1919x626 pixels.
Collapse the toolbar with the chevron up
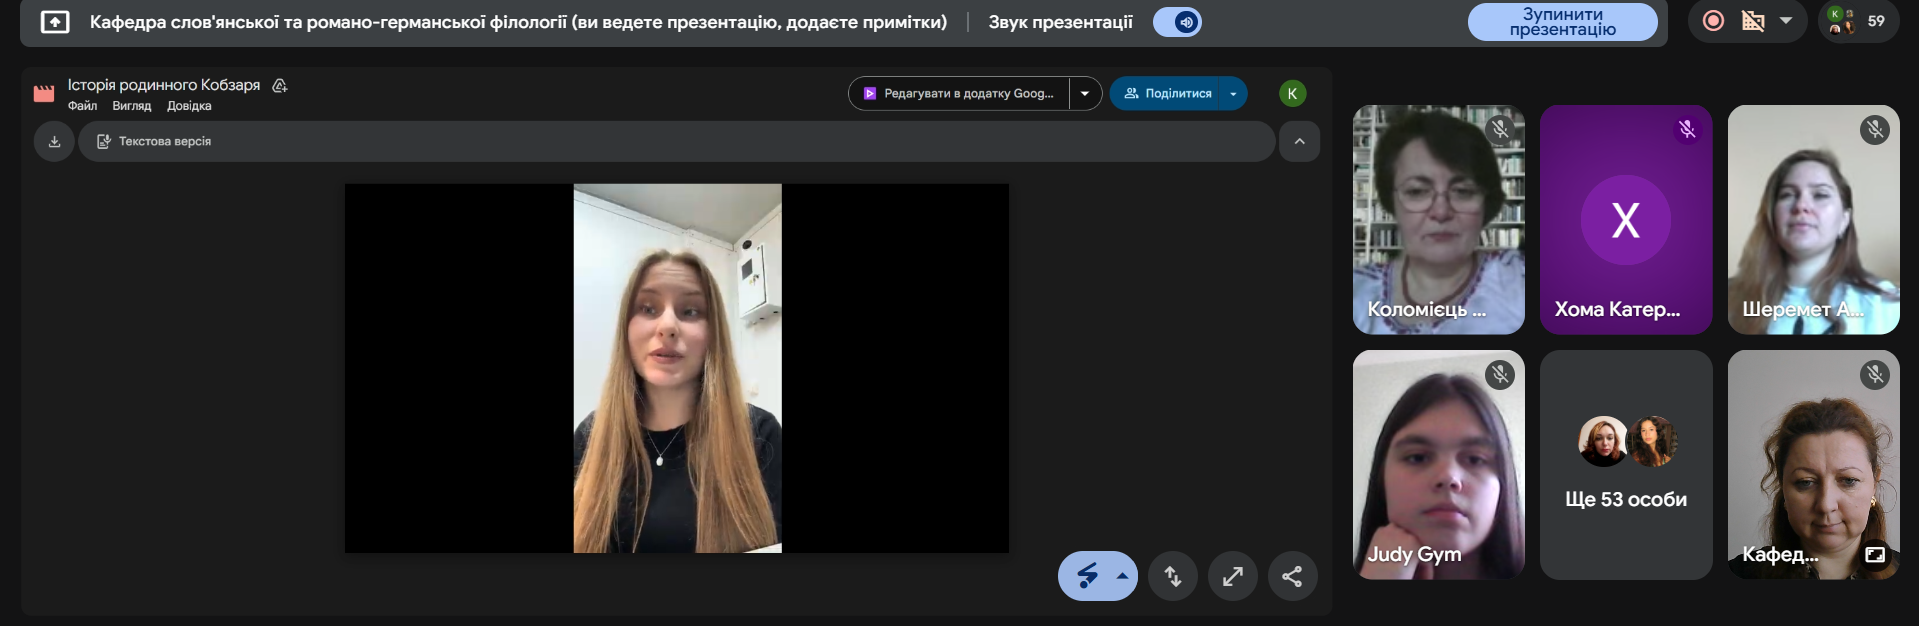tap(1299, 142)
